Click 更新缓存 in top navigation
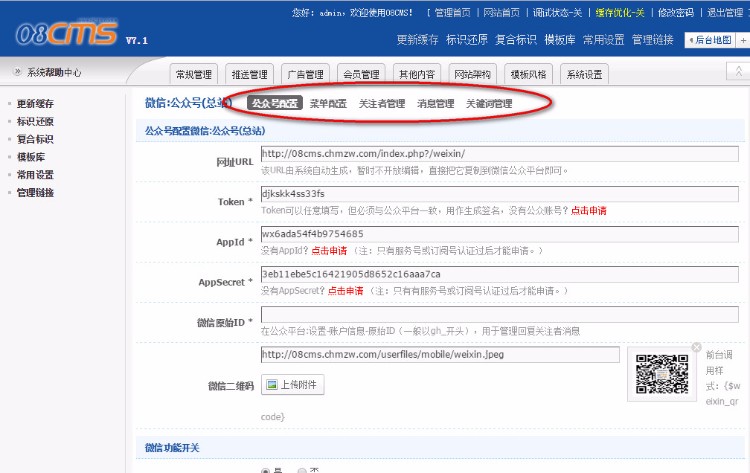This screenshot has width=750, height=473. click(x=417, y=40)
